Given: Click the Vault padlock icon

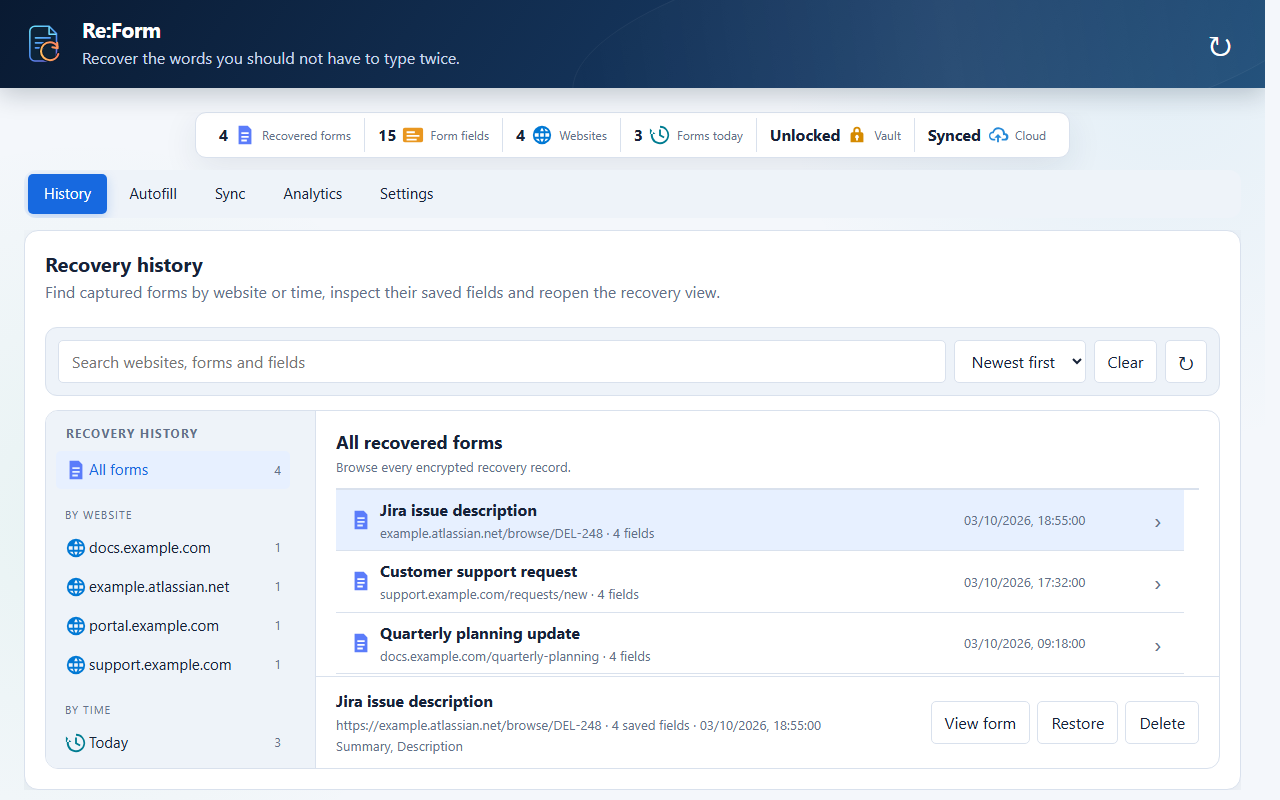Looking at the screenshot, I should pyautogui.click(x=856, y=135).
